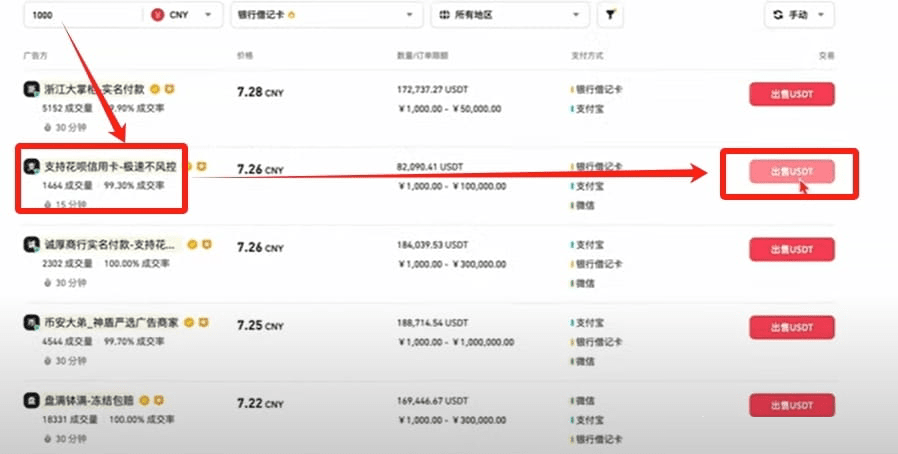The width and height of the screenshot is (898, 454).
Task: Open the 所有地区 region dropdown
Action: pyautogui.click(x=509, y=15)
